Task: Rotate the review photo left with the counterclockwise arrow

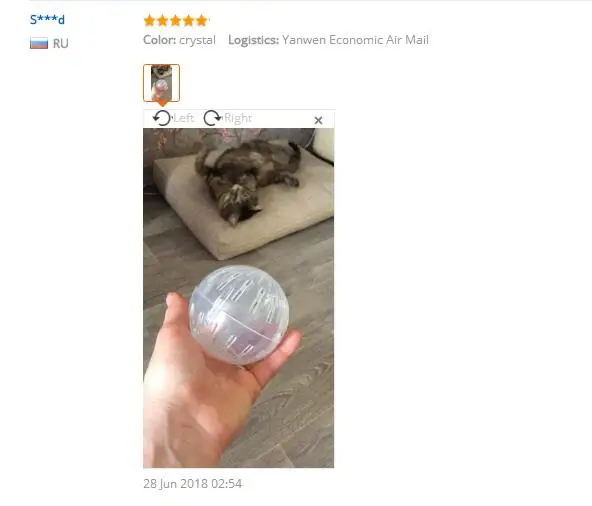Action: (x=162, y=118)
